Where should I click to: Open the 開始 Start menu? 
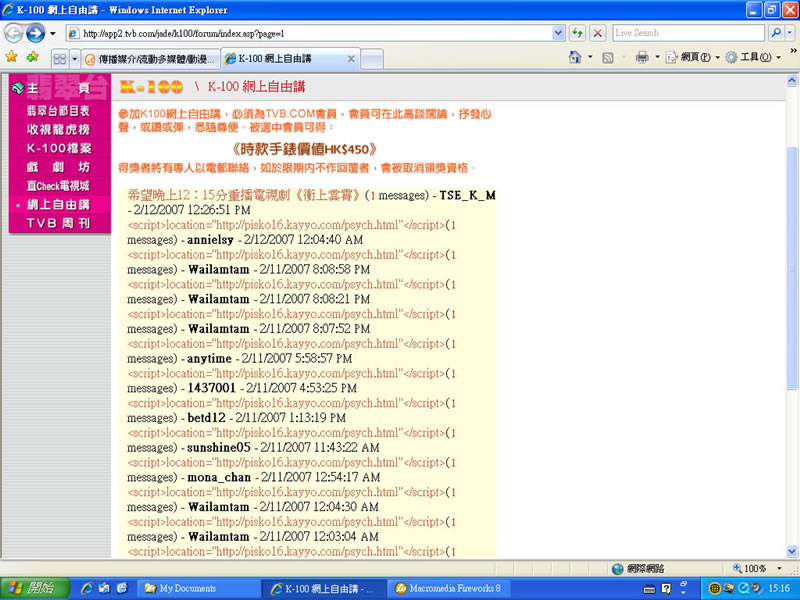tap(35, 588)
